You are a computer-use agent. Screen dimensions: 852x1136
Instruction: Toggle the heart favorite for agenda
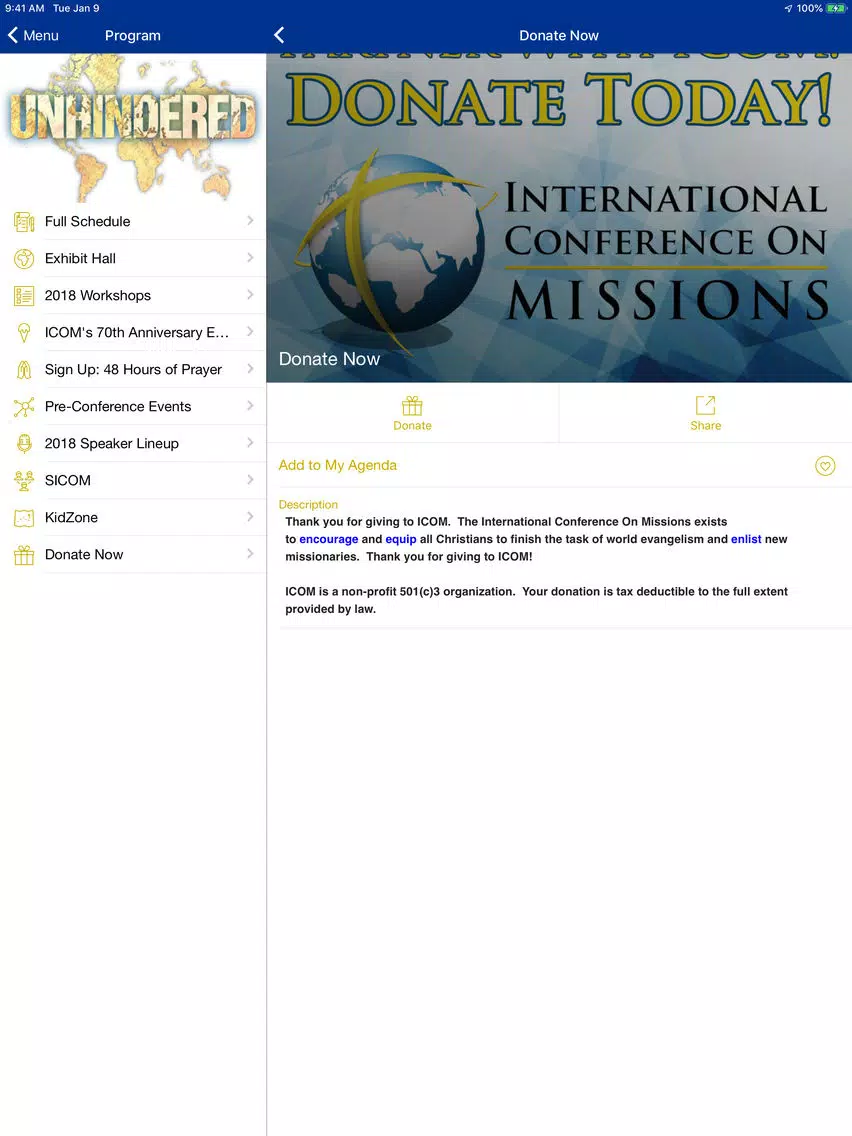point(824,466)
